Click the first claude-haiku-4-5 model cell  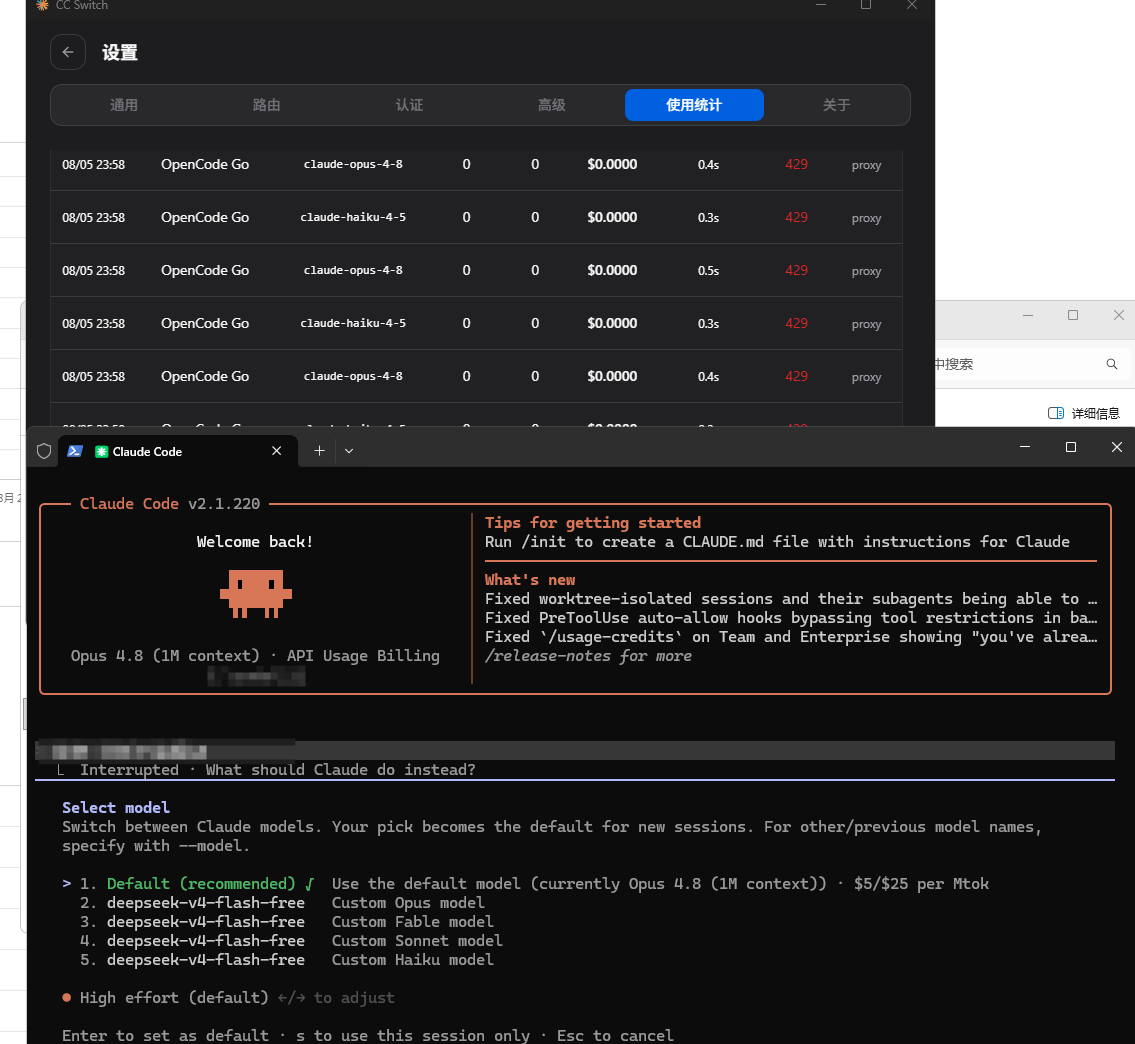pos(353,217)
